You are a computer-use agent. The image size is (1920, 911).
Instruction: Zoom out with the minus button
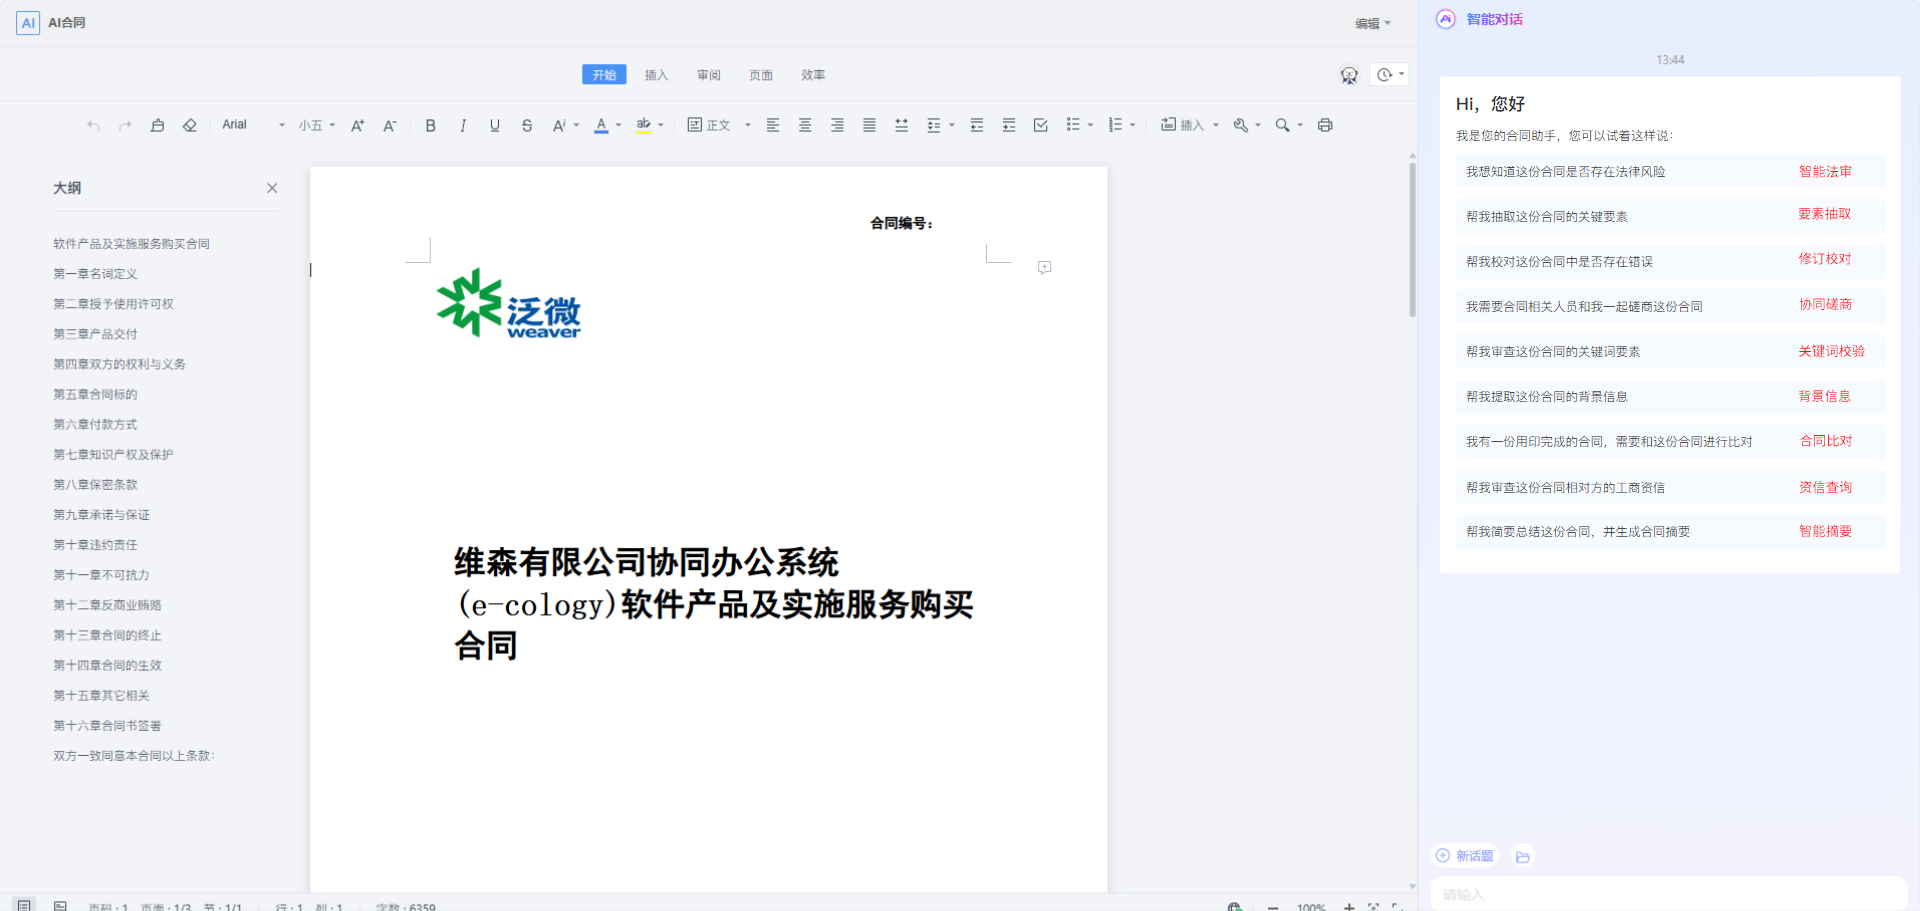1273,907
